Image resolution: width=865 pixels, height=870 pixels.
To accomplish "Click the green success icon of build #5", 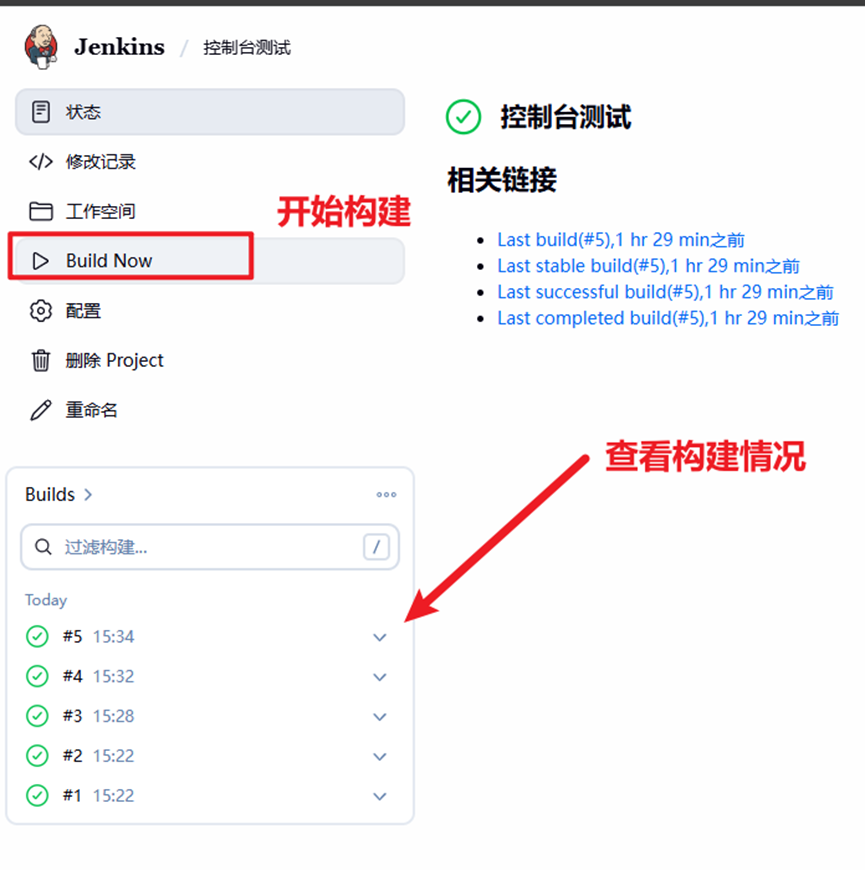I will point(37,636).
